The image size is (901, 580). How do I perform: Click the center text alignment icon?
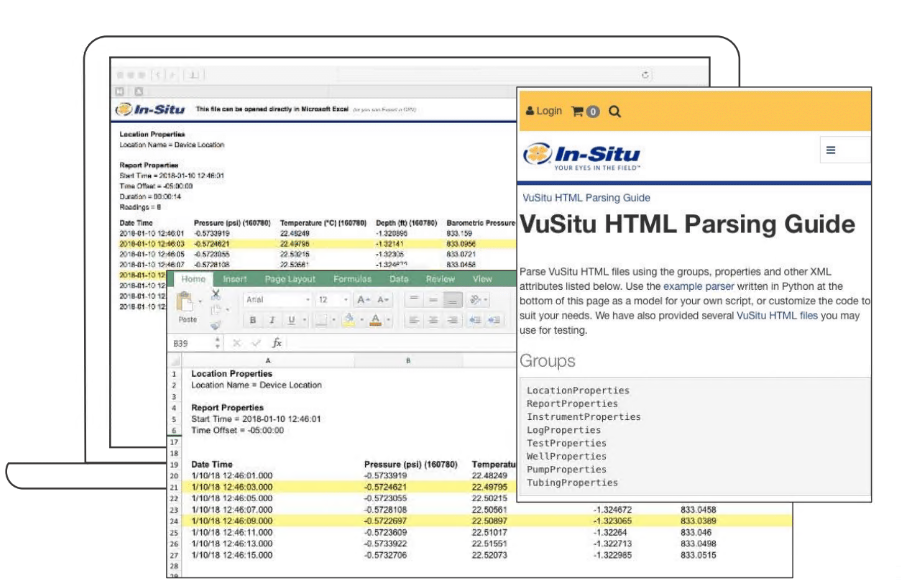click(x=432, y=320)
